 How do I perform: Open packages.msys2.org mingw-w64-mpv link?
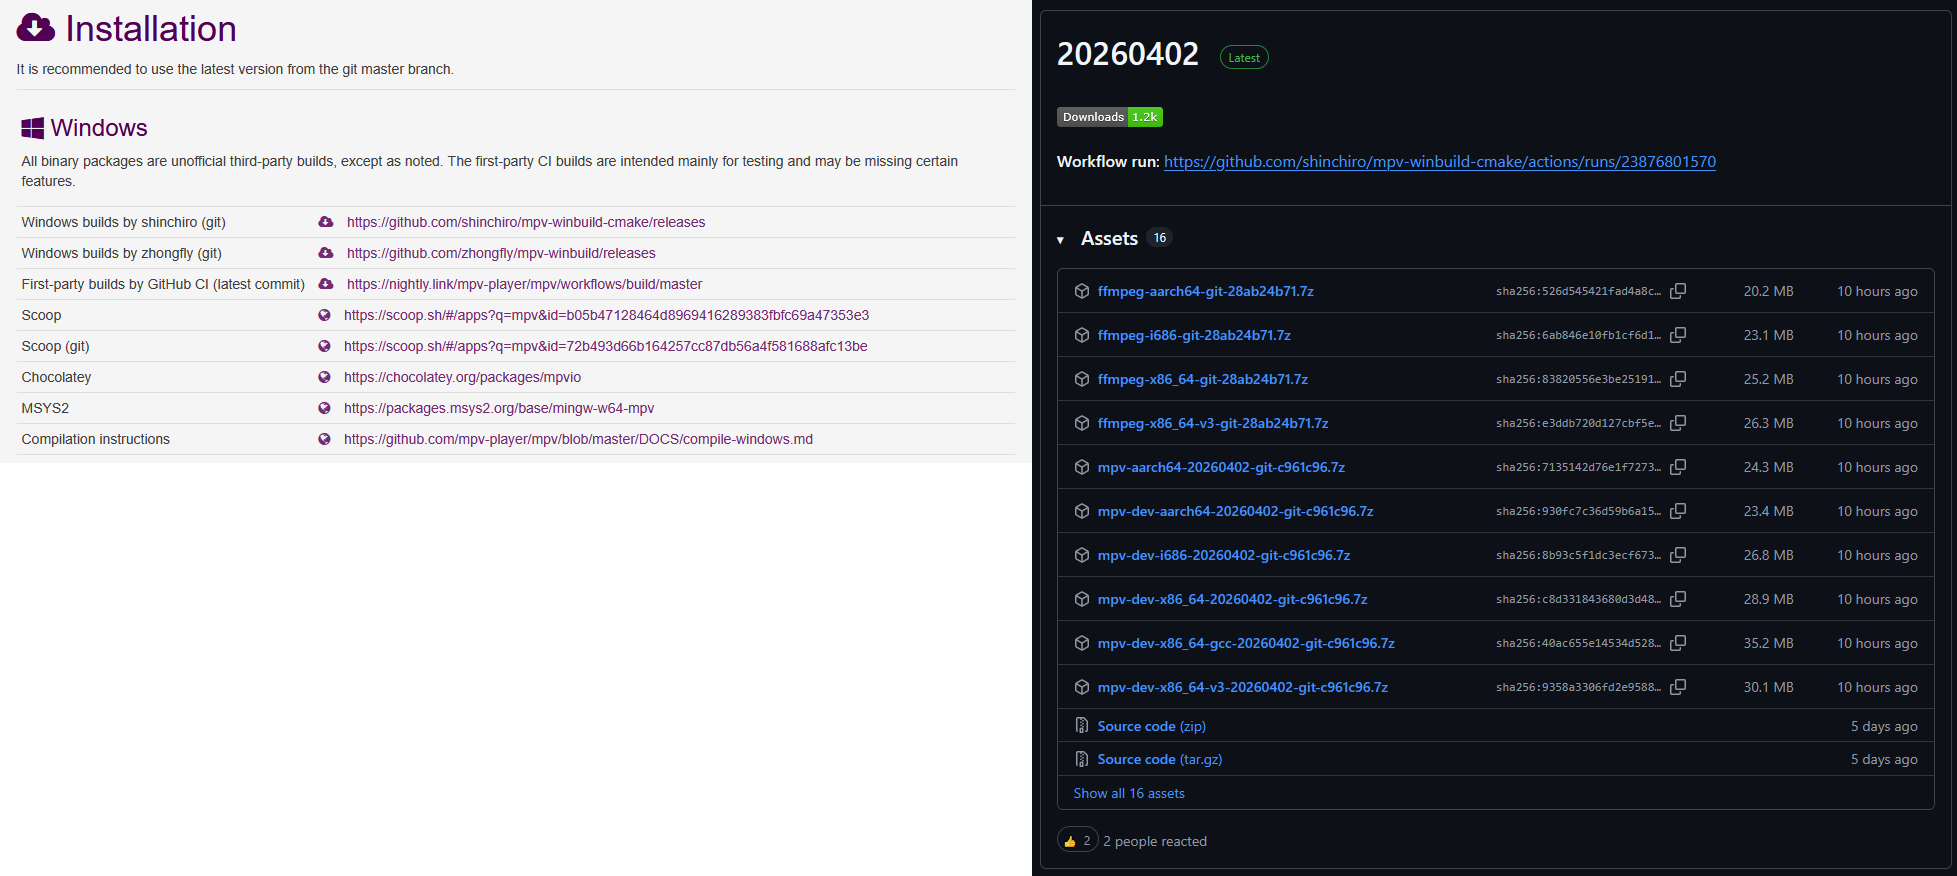tap(499, 408)
